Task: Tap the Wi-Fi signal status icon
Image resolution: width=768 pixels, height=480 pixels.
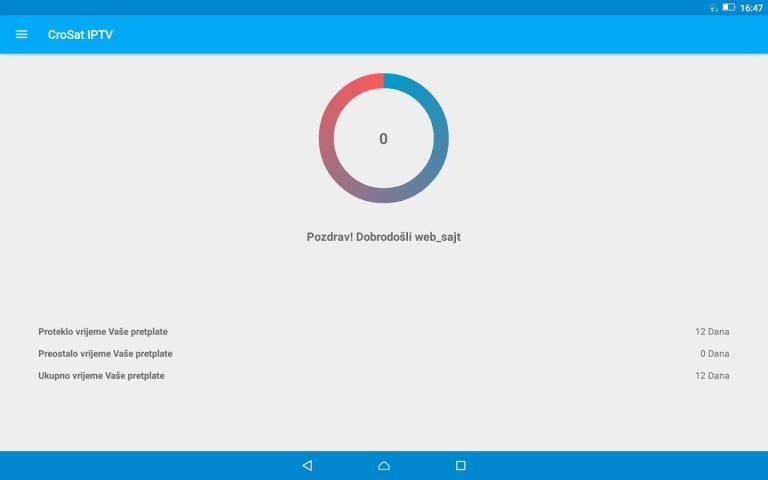Action: coord(713,8)
